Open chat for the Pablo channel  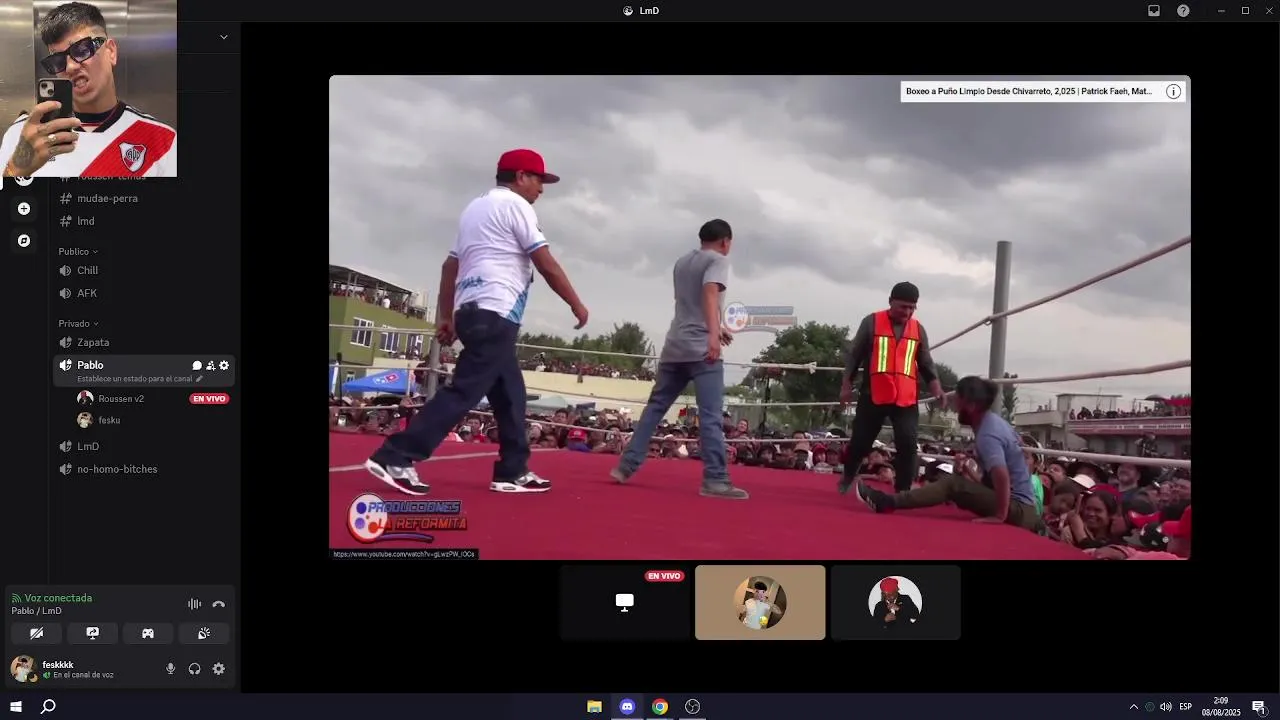197,366
